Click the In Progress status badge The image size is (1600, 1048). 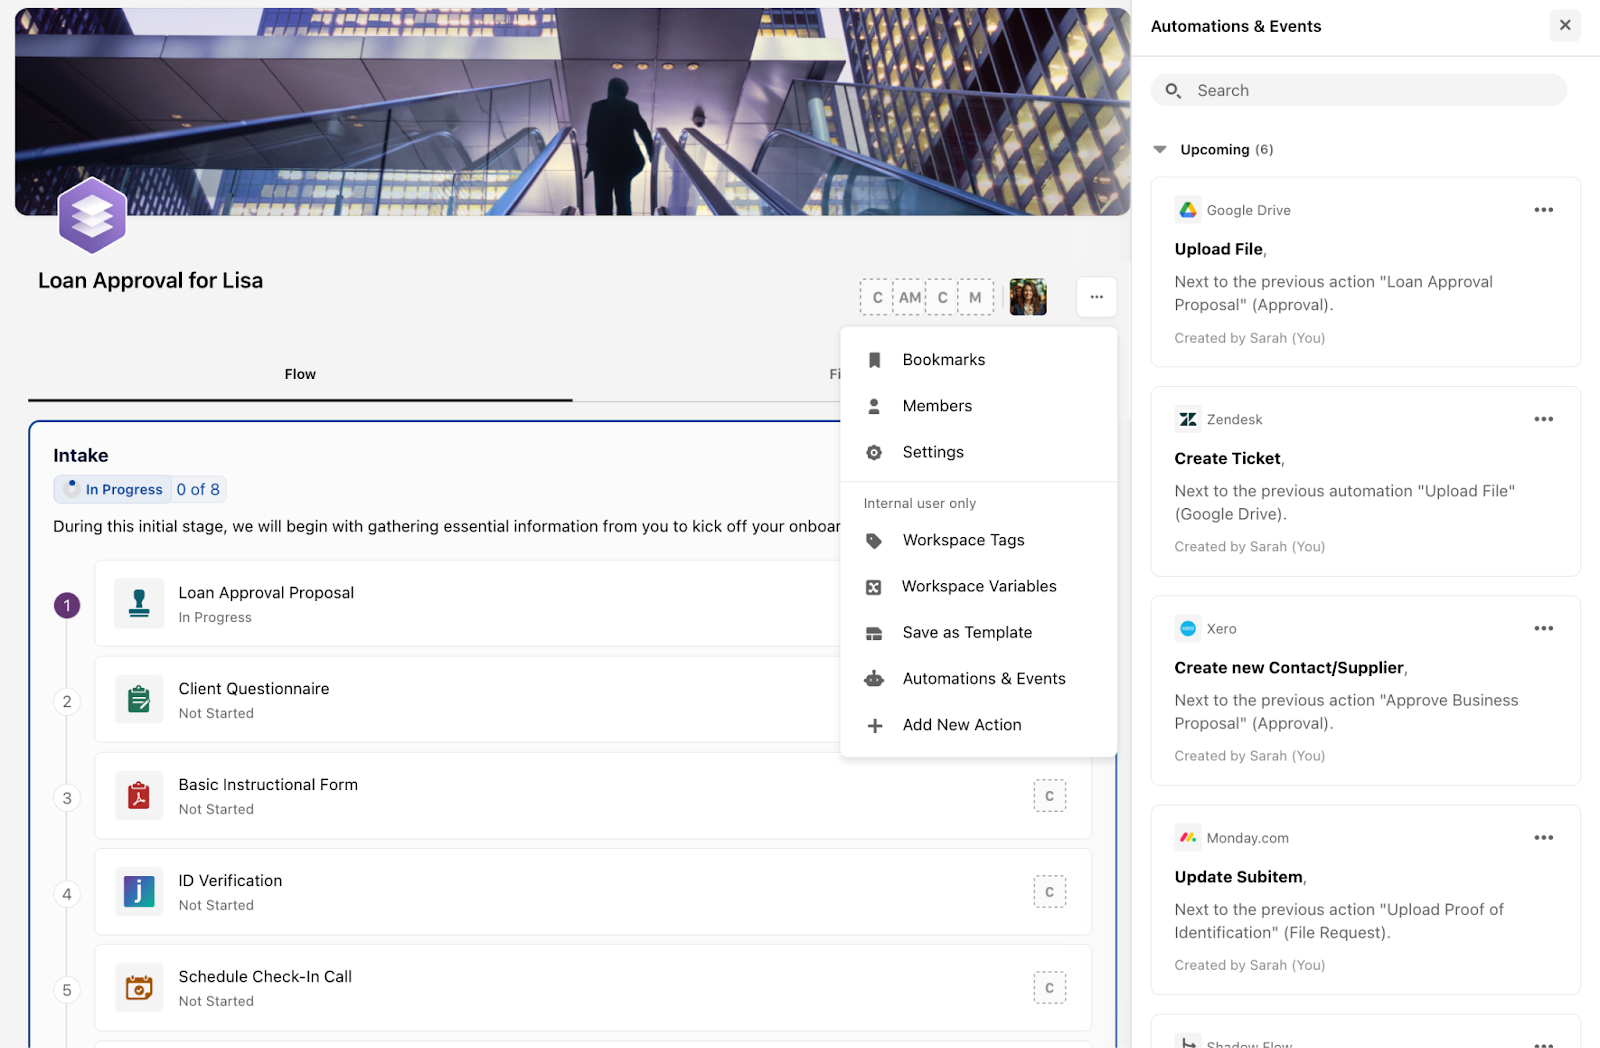click(113, 489)
